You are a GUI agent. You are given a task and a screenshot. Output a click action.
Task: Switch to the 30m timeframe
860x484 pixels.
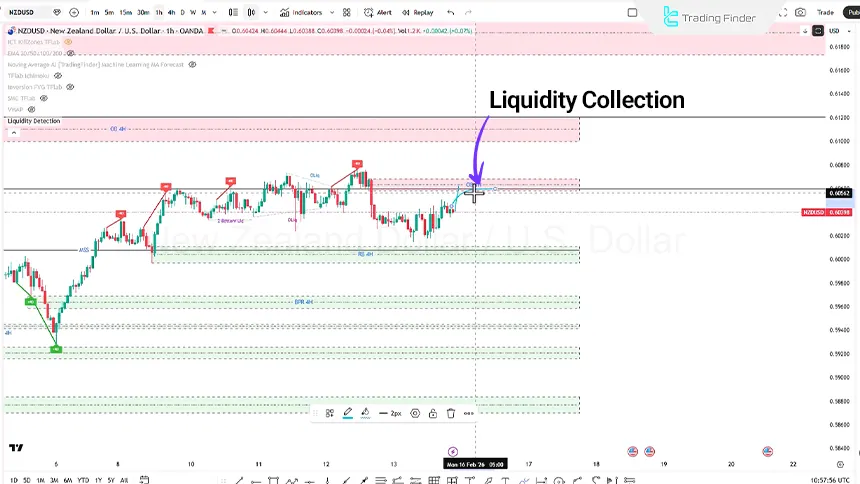pyautogui.click(x=143, y=12)
